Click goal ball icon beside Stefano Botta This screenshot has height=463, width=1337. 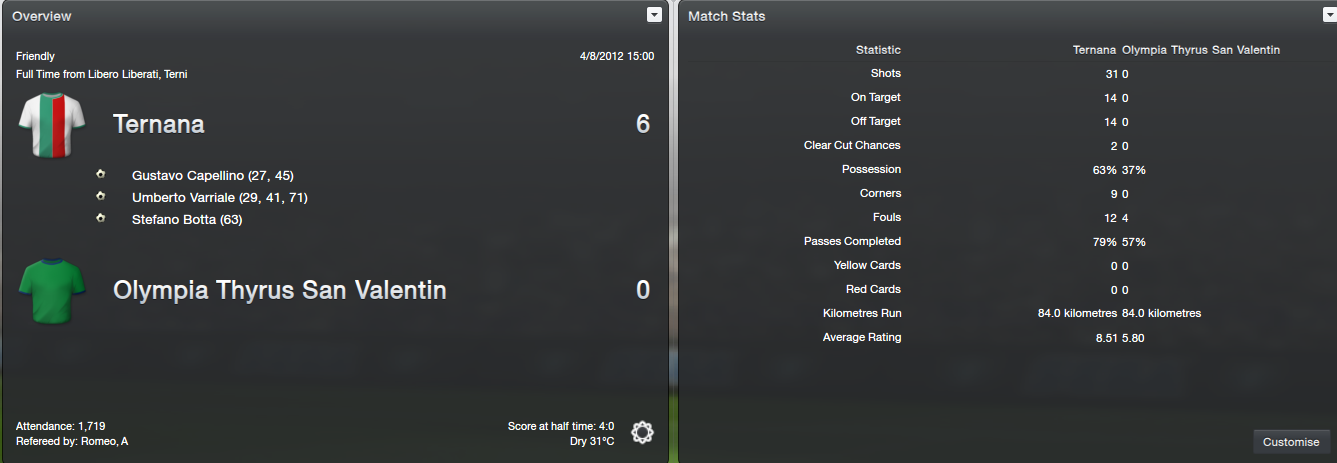100,218
